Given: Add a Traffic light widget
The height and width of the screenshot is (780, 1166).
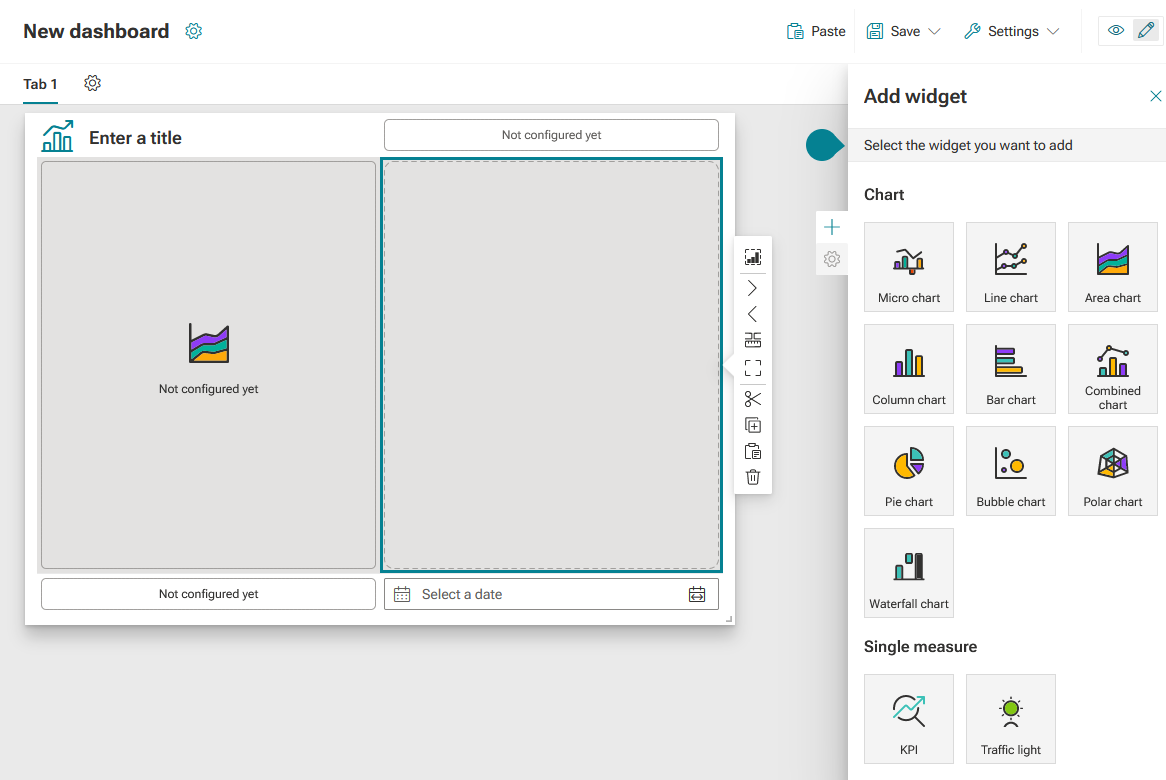Looking at the screenshot, I should tap(1011, 718).
